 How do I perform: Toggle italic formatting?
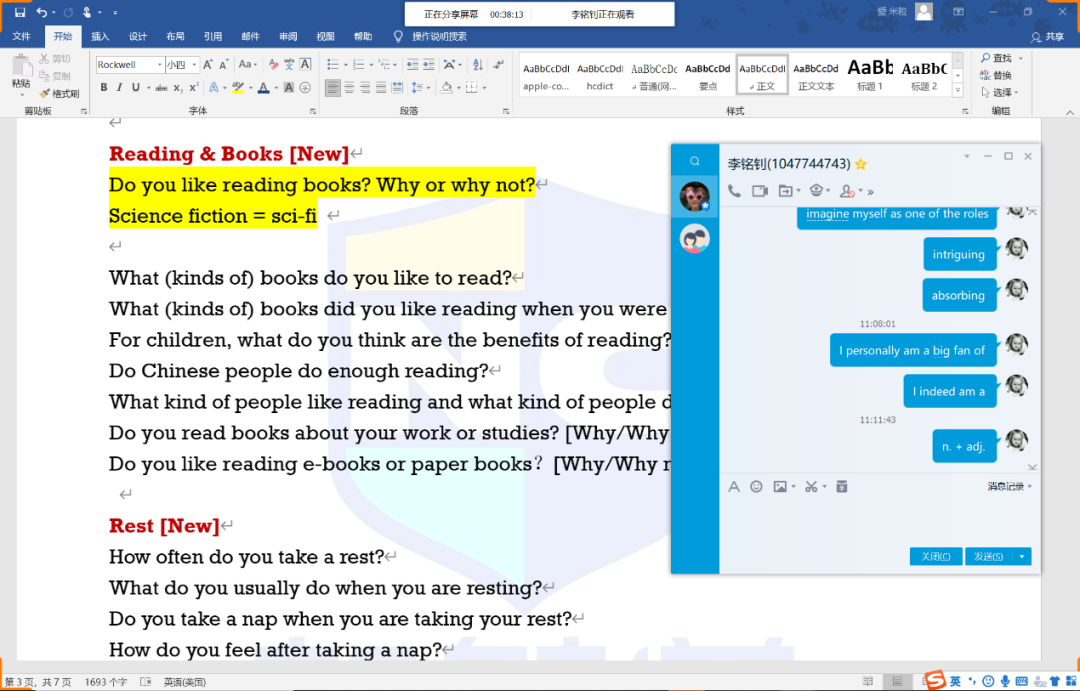pyautogui.click(x=120, y=88)
